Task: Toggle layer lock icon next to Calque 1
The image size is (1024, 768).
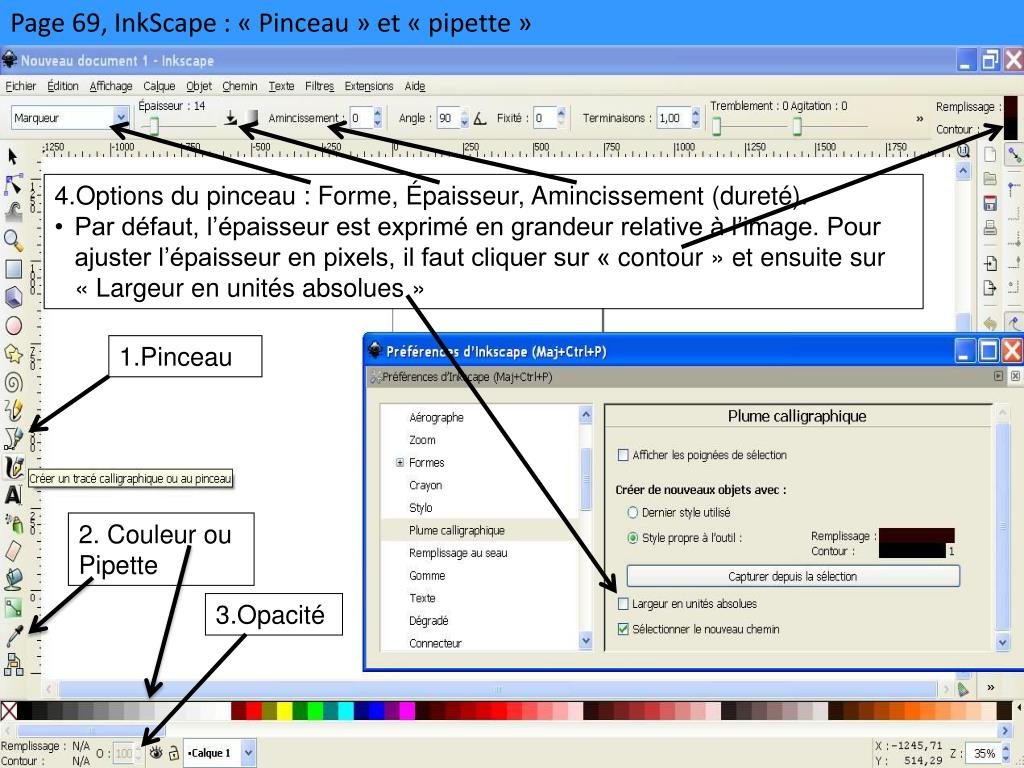Action: point(174,753)
